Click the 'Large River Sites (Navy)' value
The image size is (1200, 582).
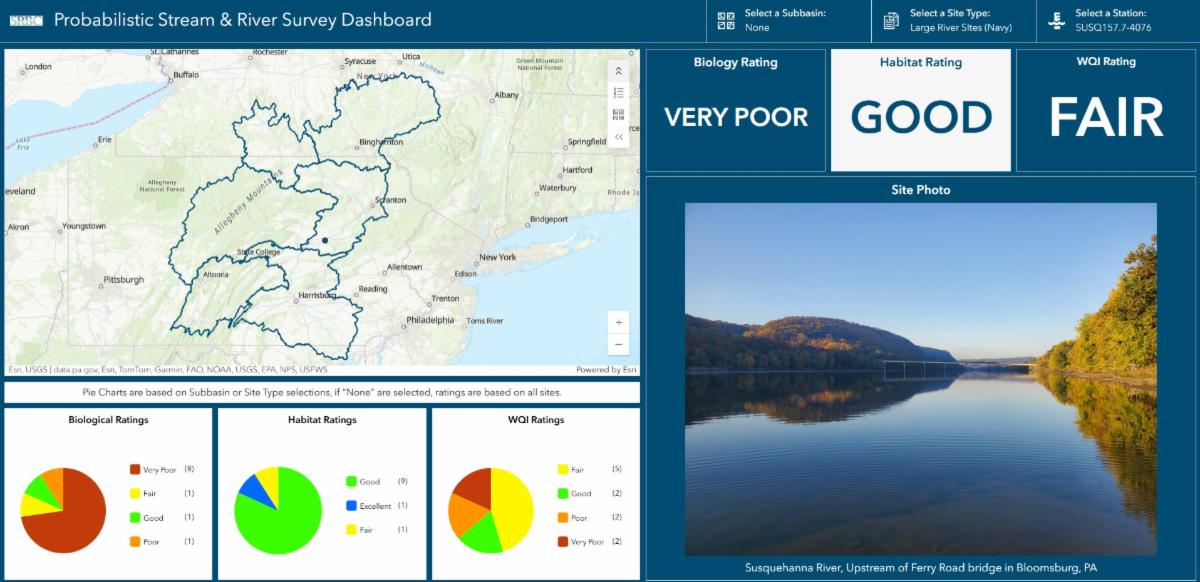pyautogui.click(x=961, y=28)
